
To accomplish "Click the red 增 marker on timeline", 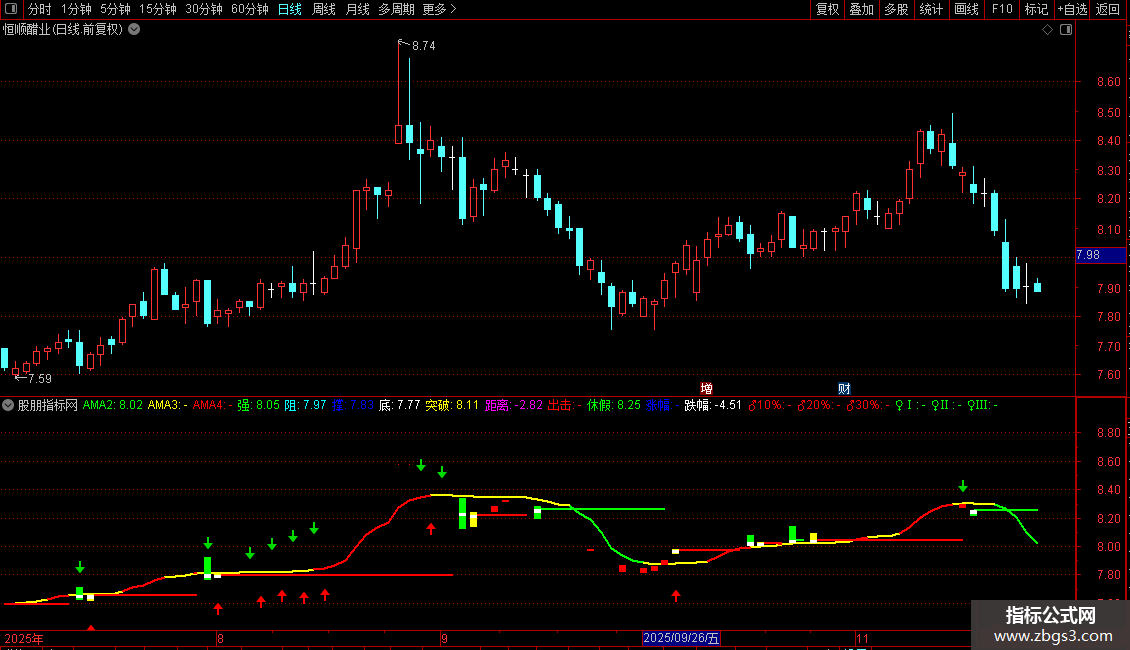I will click(x=706, y=388).
